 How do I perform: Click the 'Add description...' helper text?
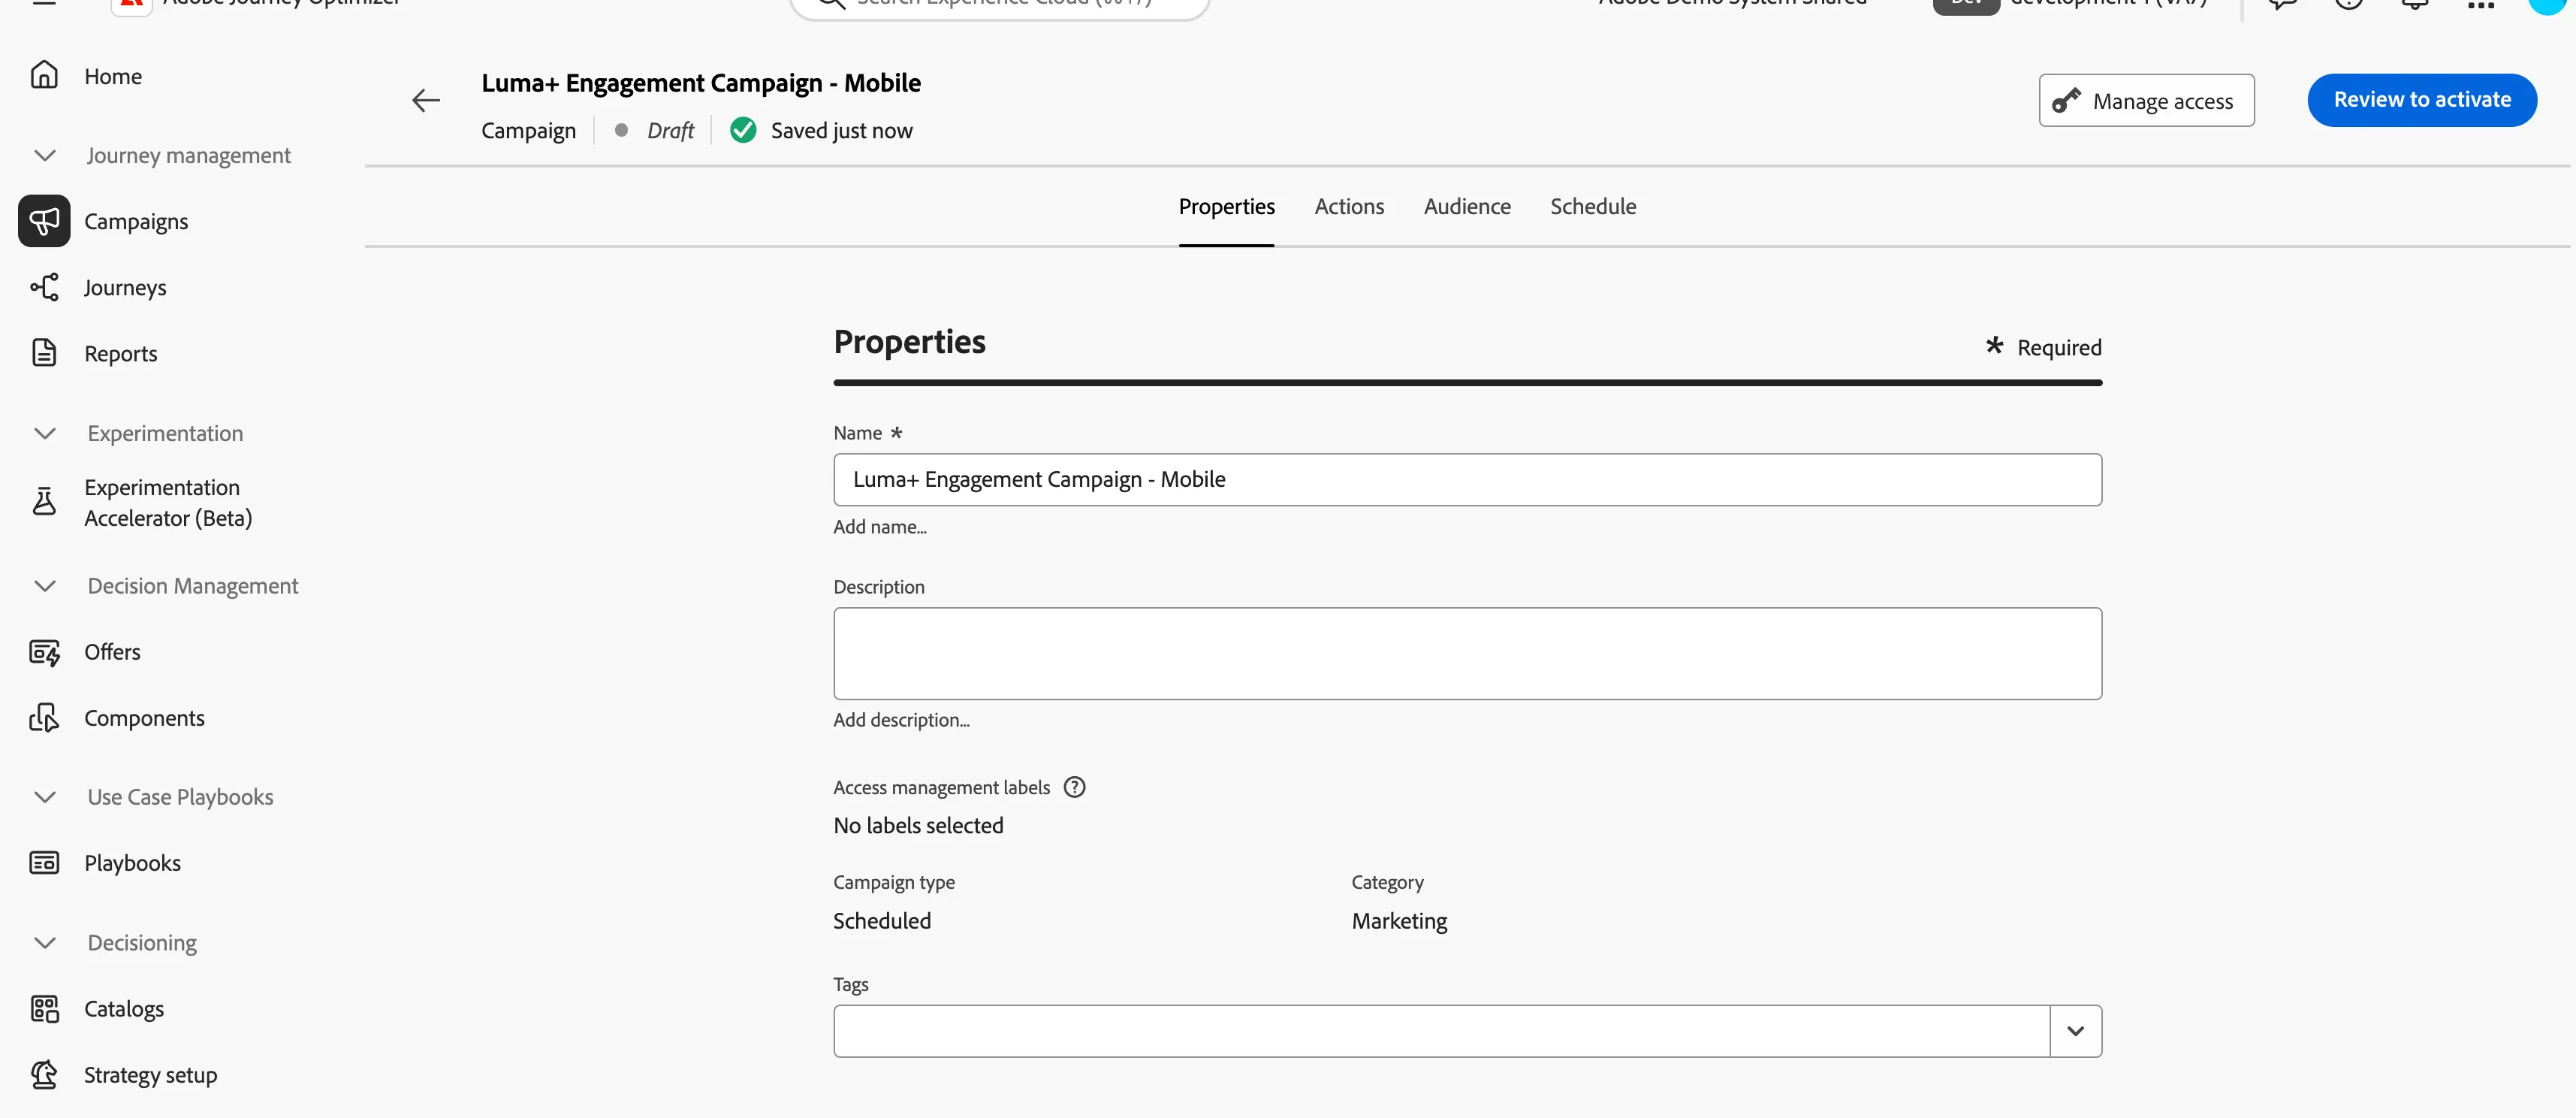coord(901,720)
